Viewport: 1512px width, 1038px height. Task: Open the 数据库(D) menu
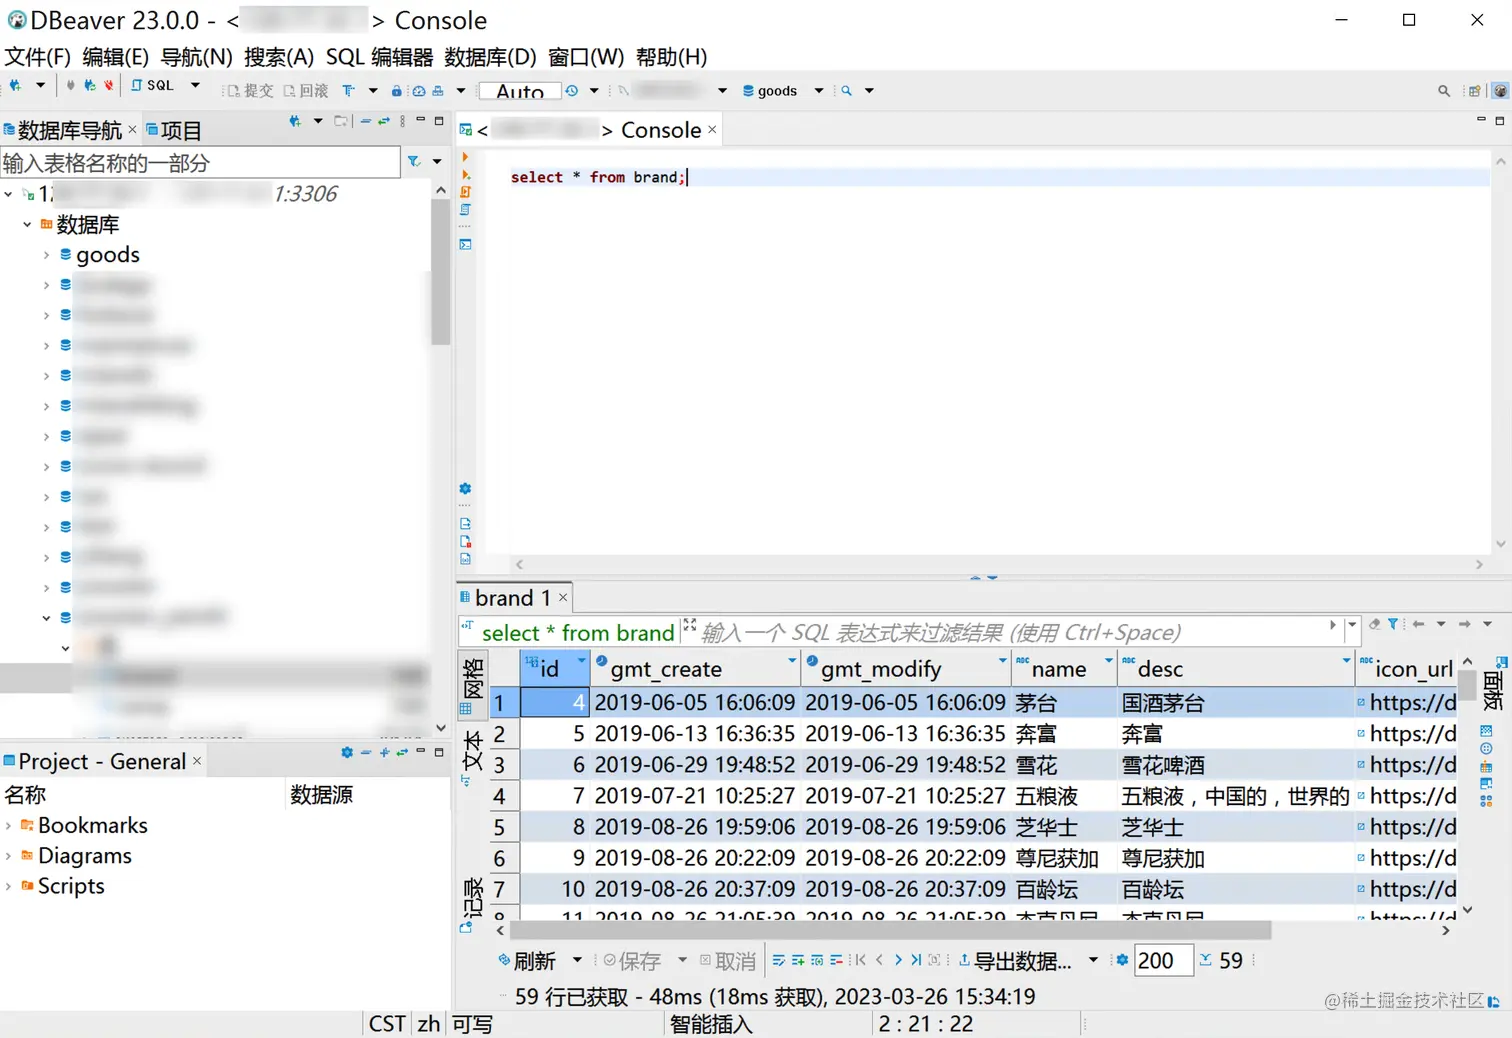point(490,57)
